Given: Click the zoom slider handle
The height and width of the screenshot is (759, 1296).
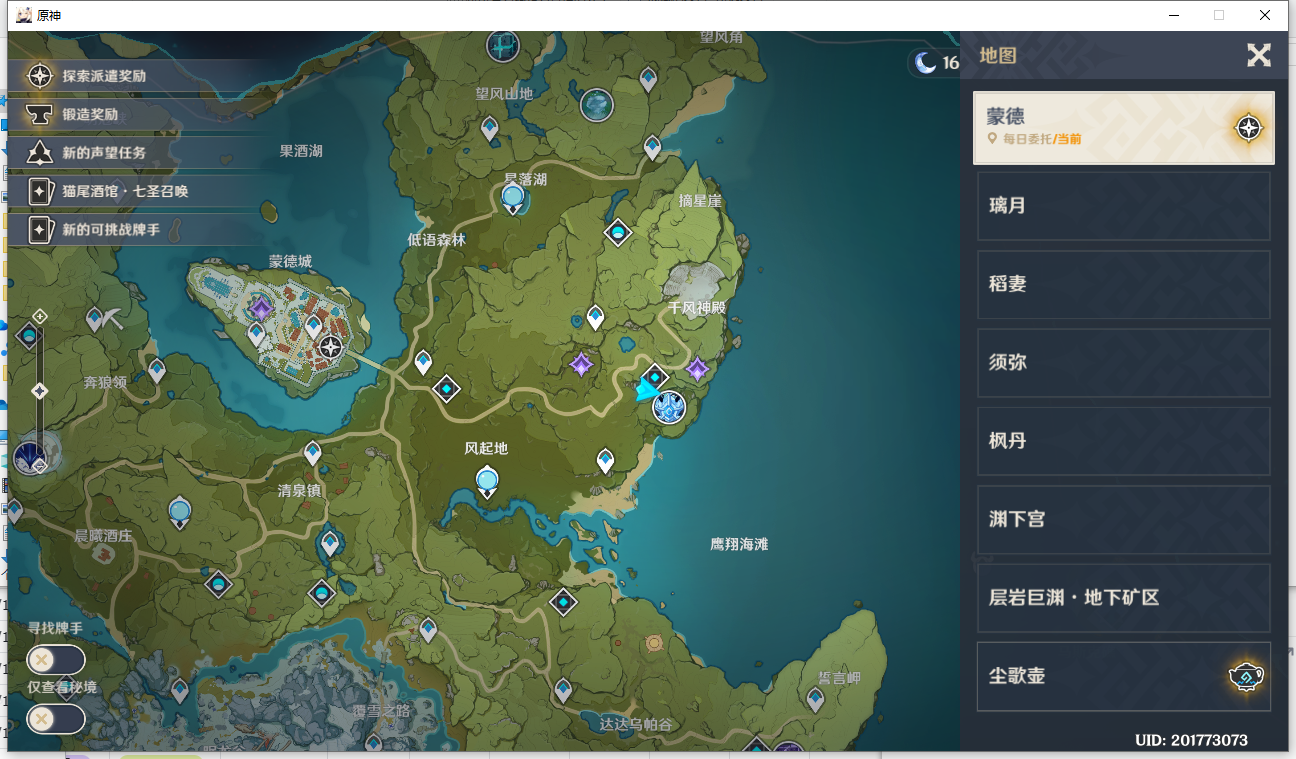Looking at the screenshot, I should [40, 390].
